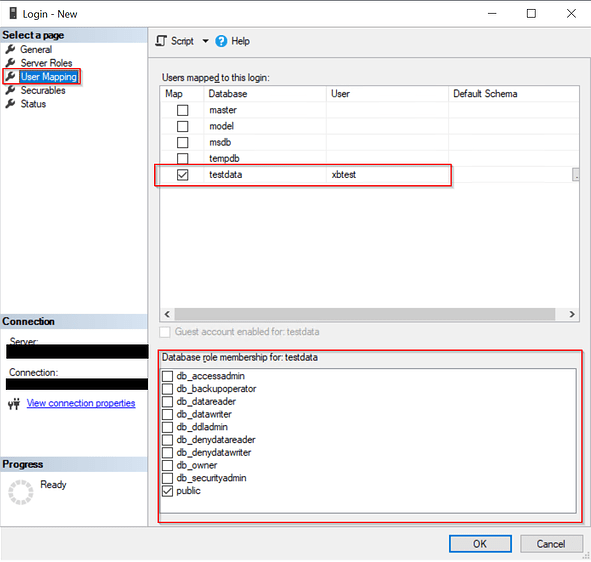Viewport: 591px width, 562px height.
Task: Uncheck the Map box for testdata
Action: click(182, 175)
